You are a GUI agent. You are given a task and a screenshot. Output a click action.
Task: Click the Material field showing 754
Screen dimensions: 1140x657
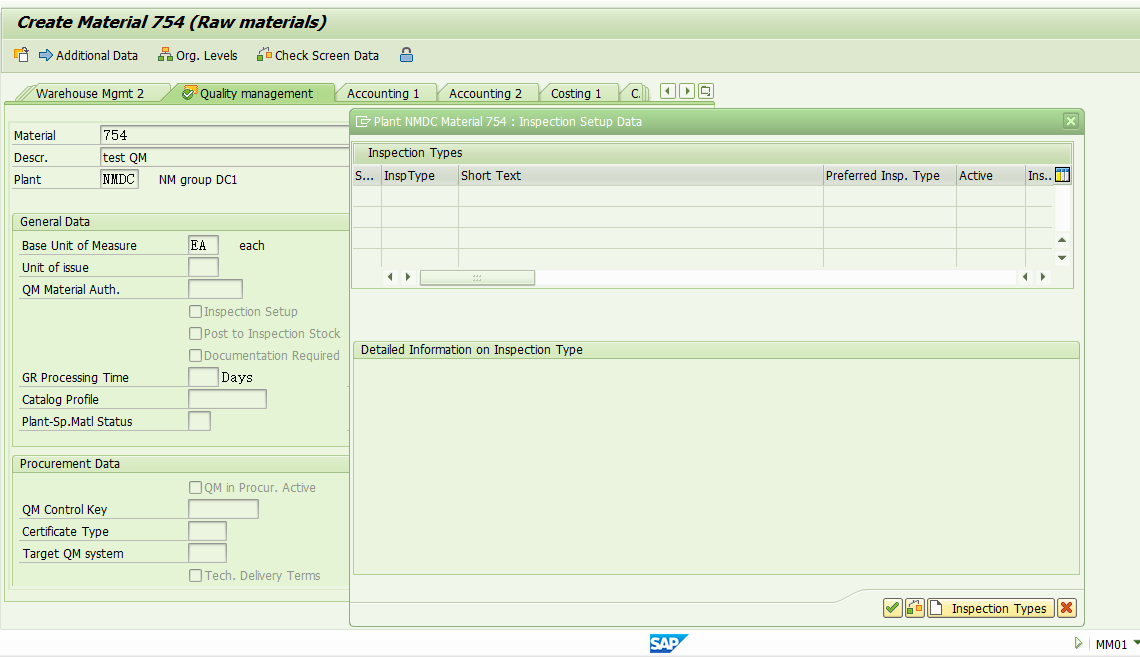click(x=225, y=135)
